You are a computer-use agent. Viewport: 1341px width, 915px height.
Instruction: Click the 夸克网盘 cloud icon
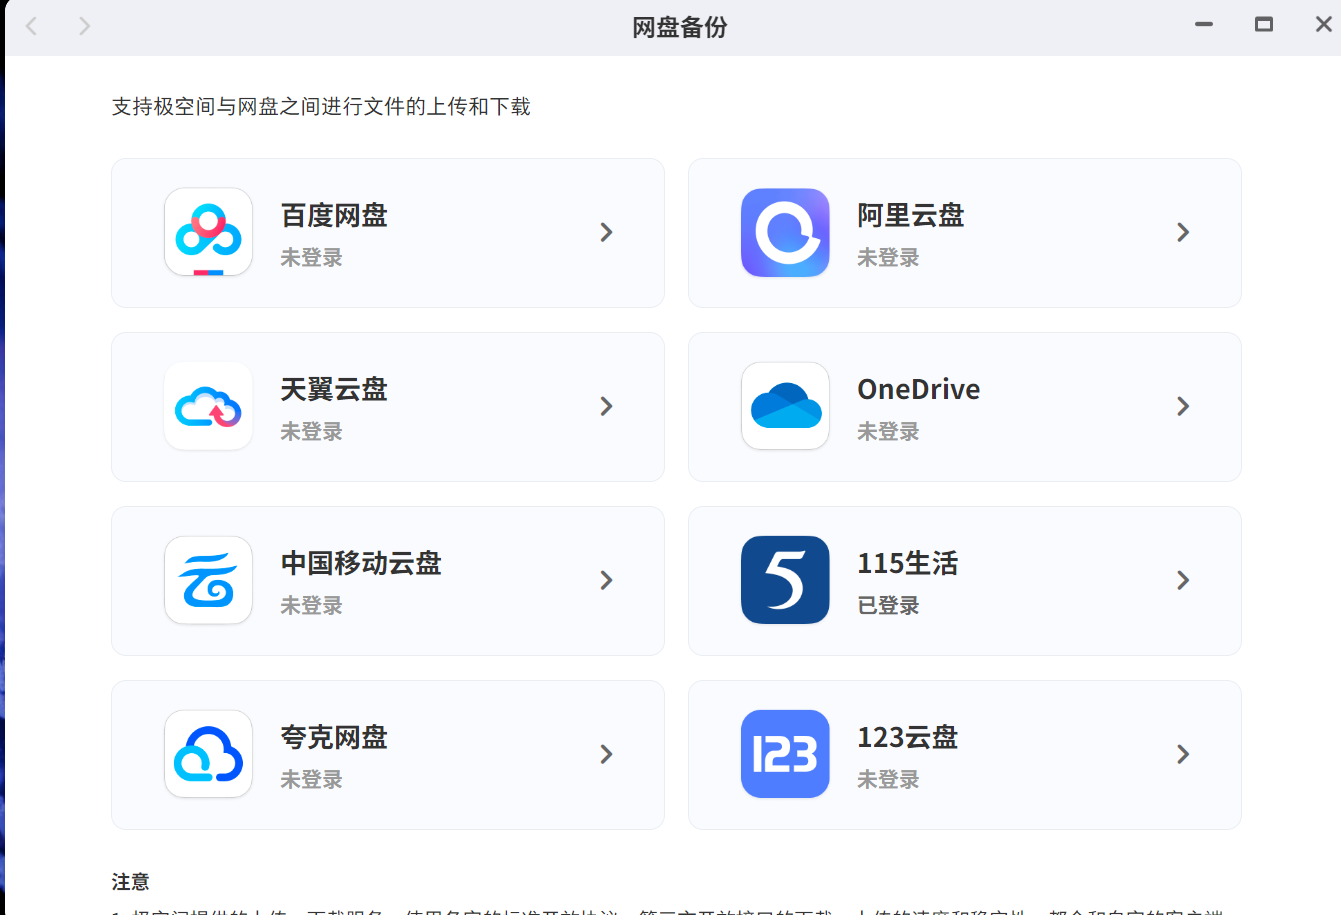(x=208, y=754)
